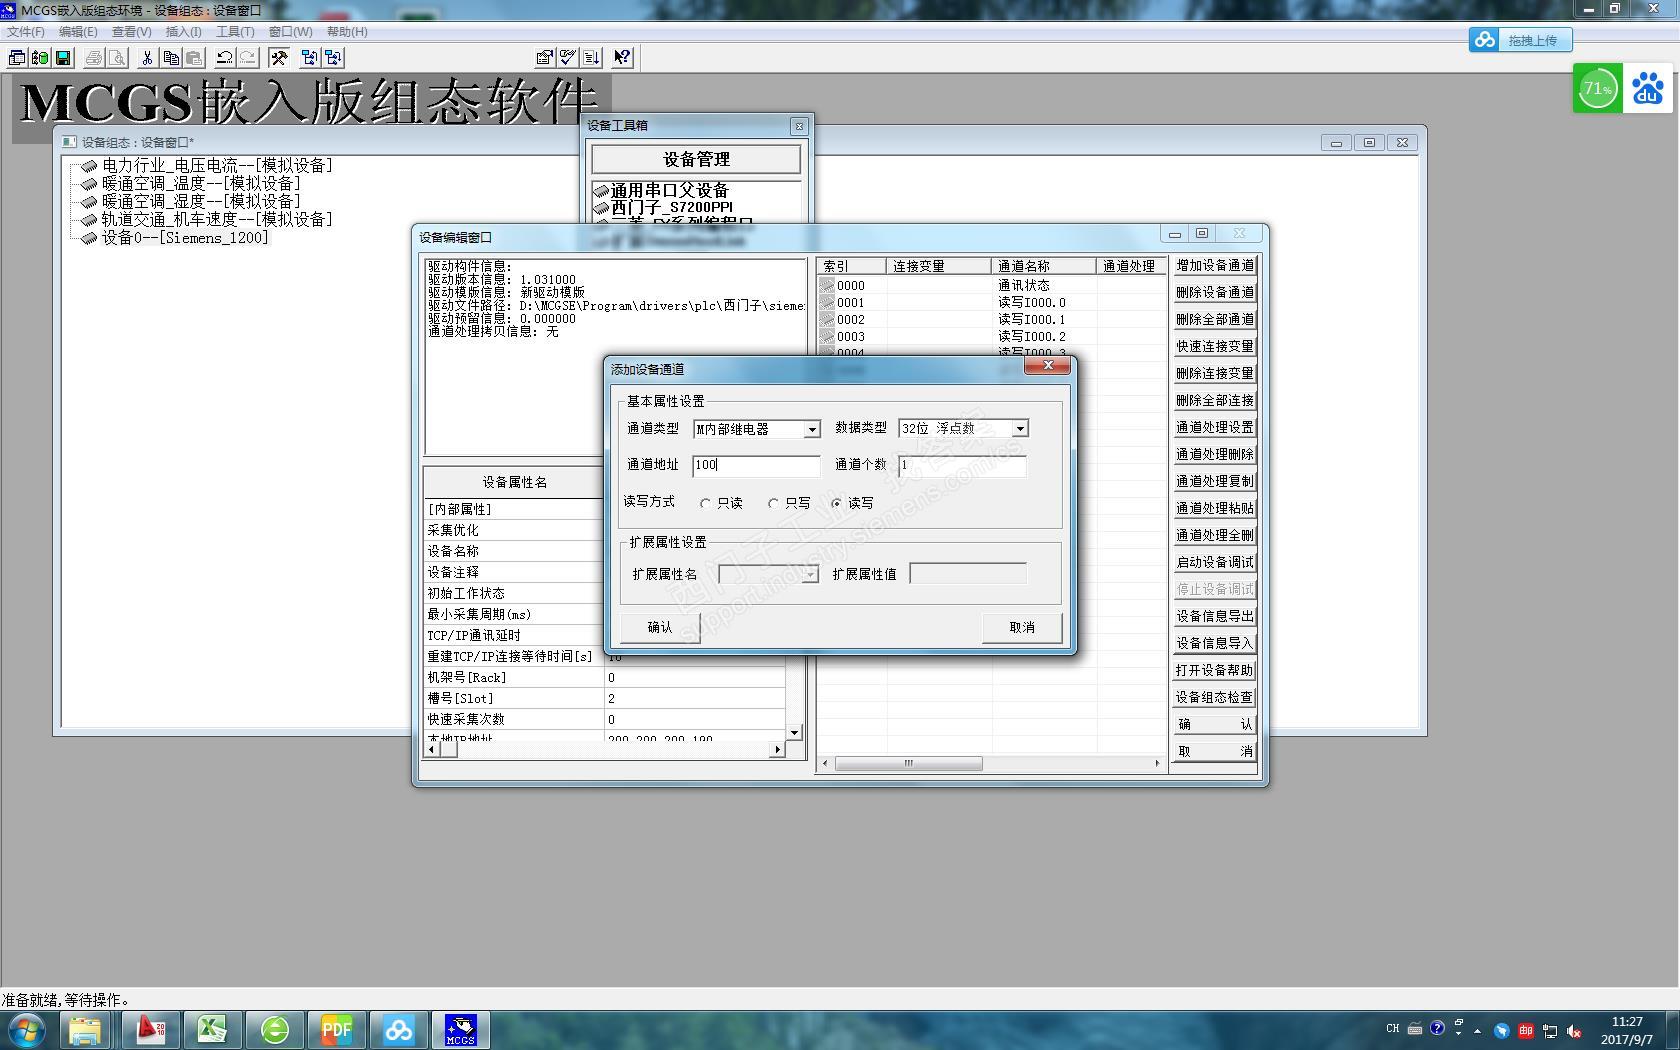Click channel row 0001 读写I000.0
The height and width of the screenshot is (1050, 1680).
point(992,303)
